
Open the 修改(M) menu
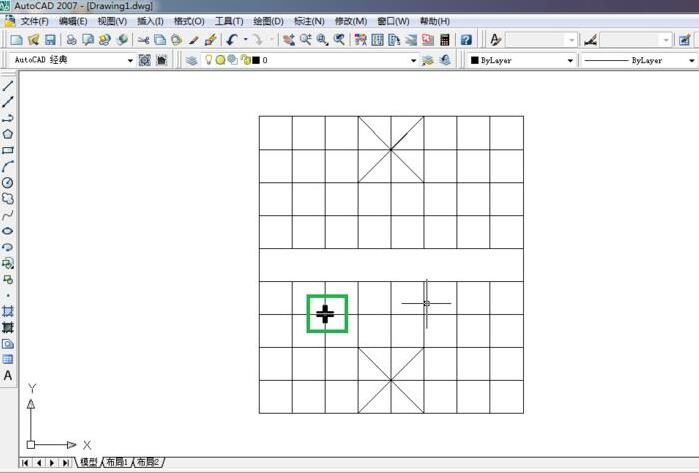point(350,21)
